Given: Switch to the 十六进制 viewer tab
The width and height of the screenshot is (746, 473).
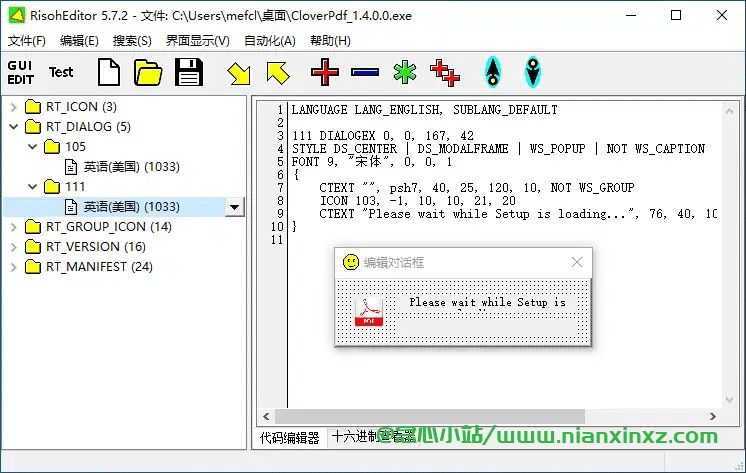Looking at the screenshot, I should pyautogui.click(x=373, y=437).
